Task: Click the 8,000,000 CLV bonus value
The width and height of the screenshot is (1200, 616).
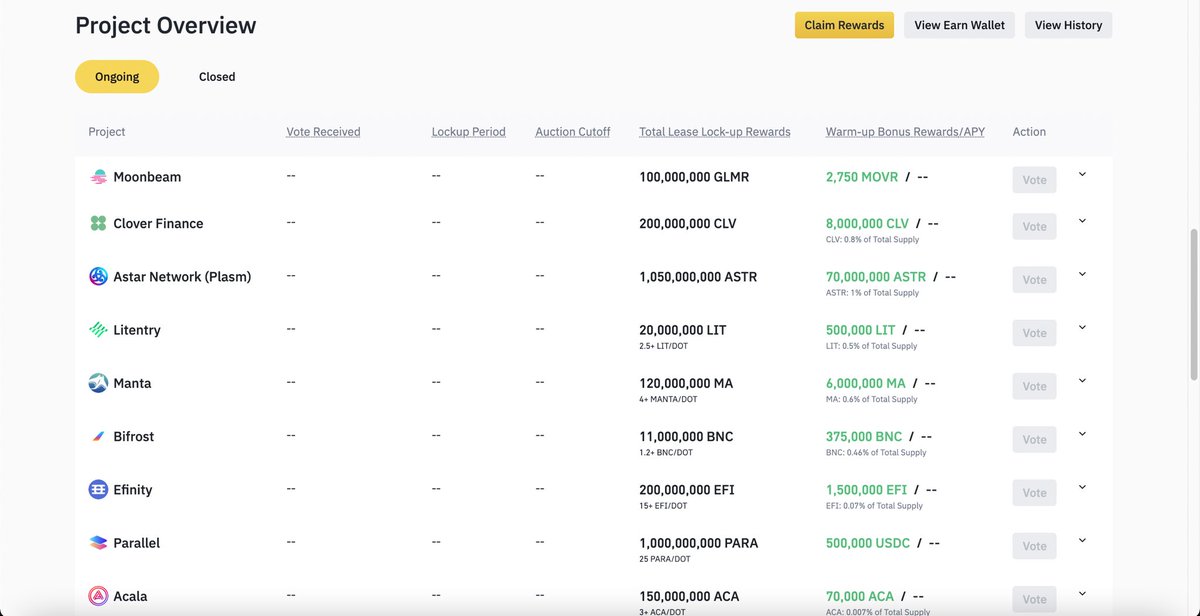Action: point(868,224)
